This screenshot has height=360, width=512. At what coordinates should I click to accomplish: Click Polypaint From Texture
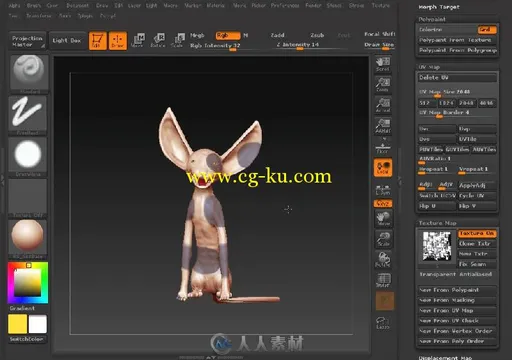457,40
